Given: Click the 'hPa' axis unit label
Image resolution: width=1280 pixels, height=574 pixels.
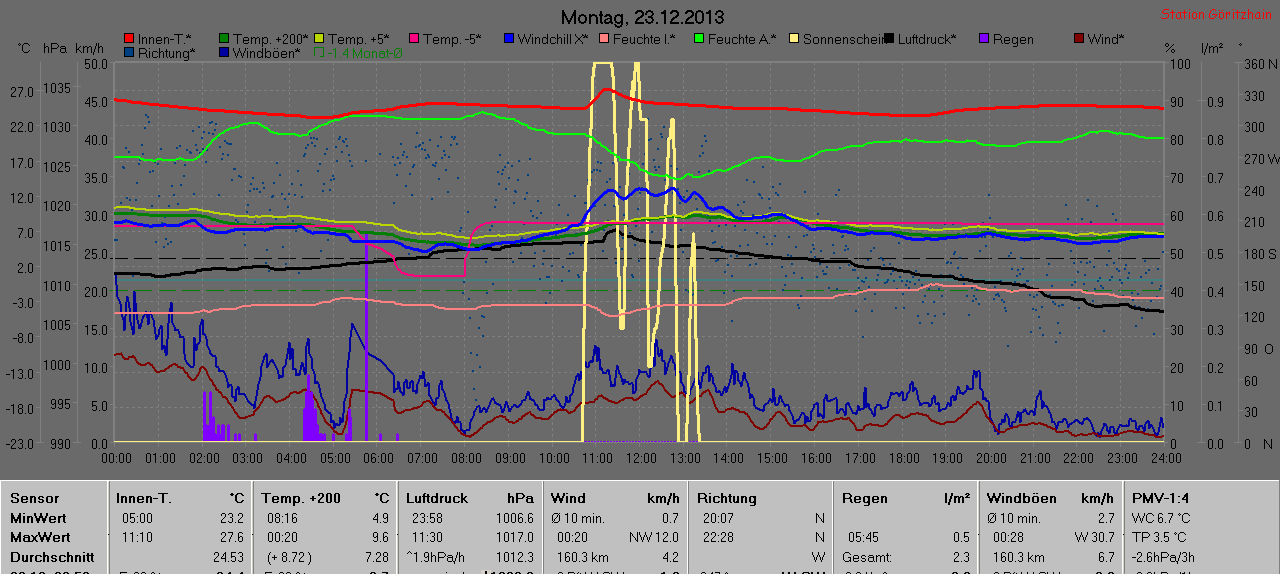Looking at the screenshot, I should 54,49.
